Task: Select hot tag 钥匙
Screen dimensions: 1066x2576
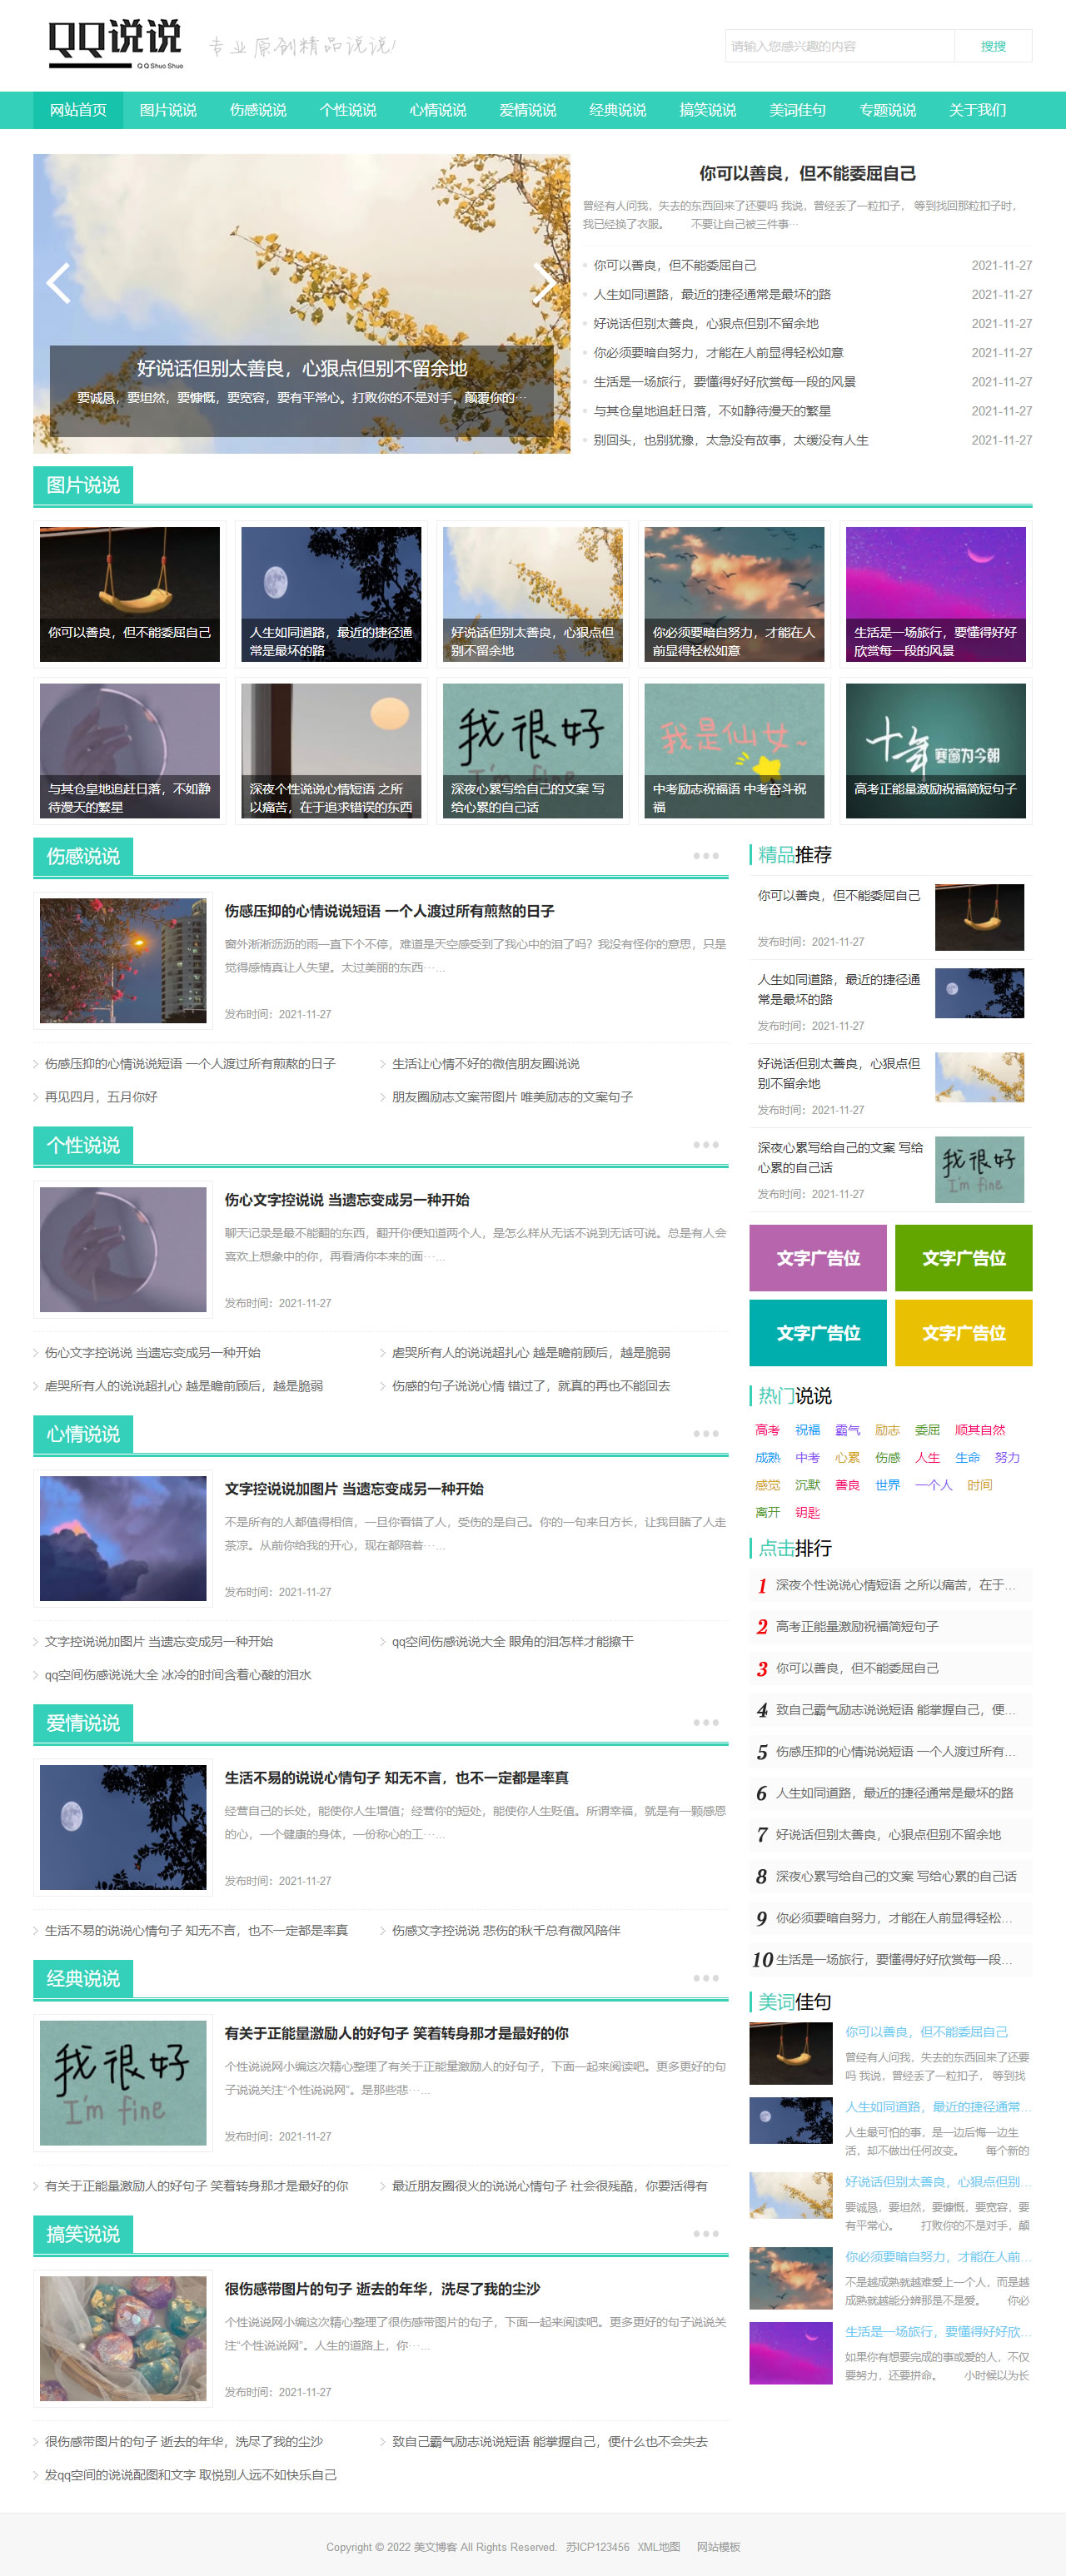Action: (808, 1513)
